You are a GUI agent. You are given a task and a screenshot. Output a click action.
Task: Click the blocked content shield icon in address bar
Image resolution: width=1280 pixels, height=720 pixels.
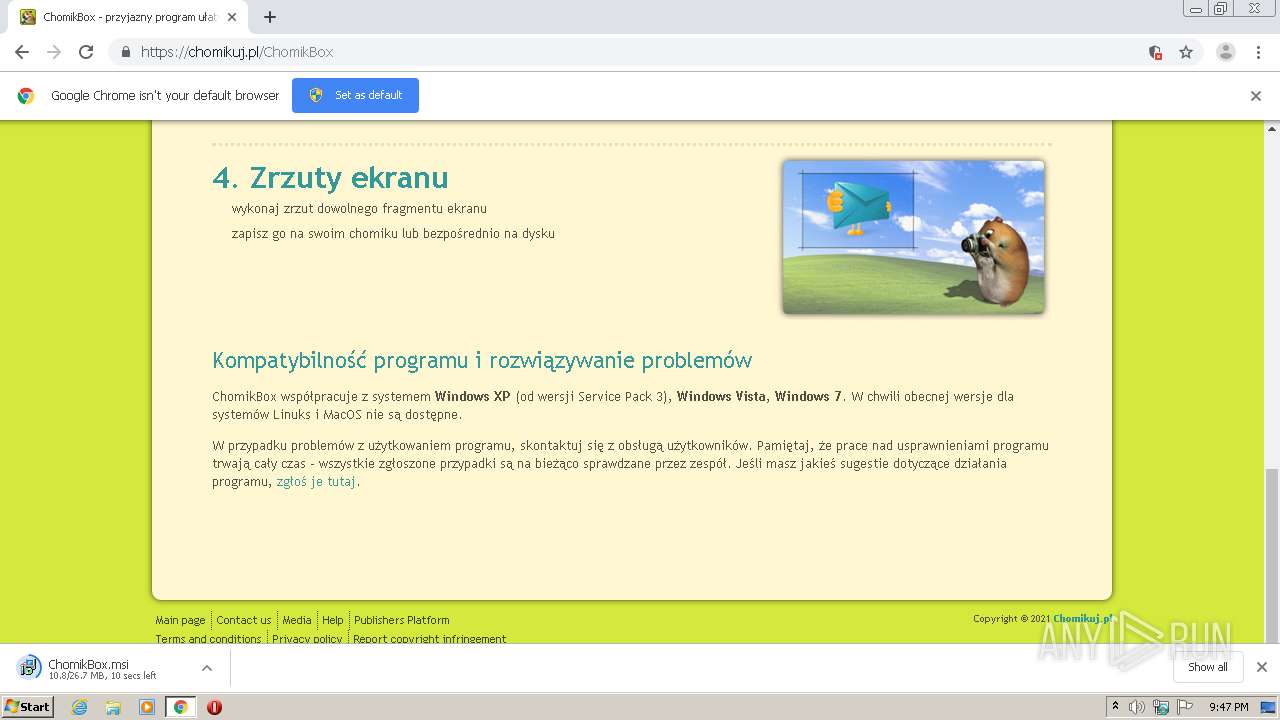pyautogui.click(x=1155, y=52)
